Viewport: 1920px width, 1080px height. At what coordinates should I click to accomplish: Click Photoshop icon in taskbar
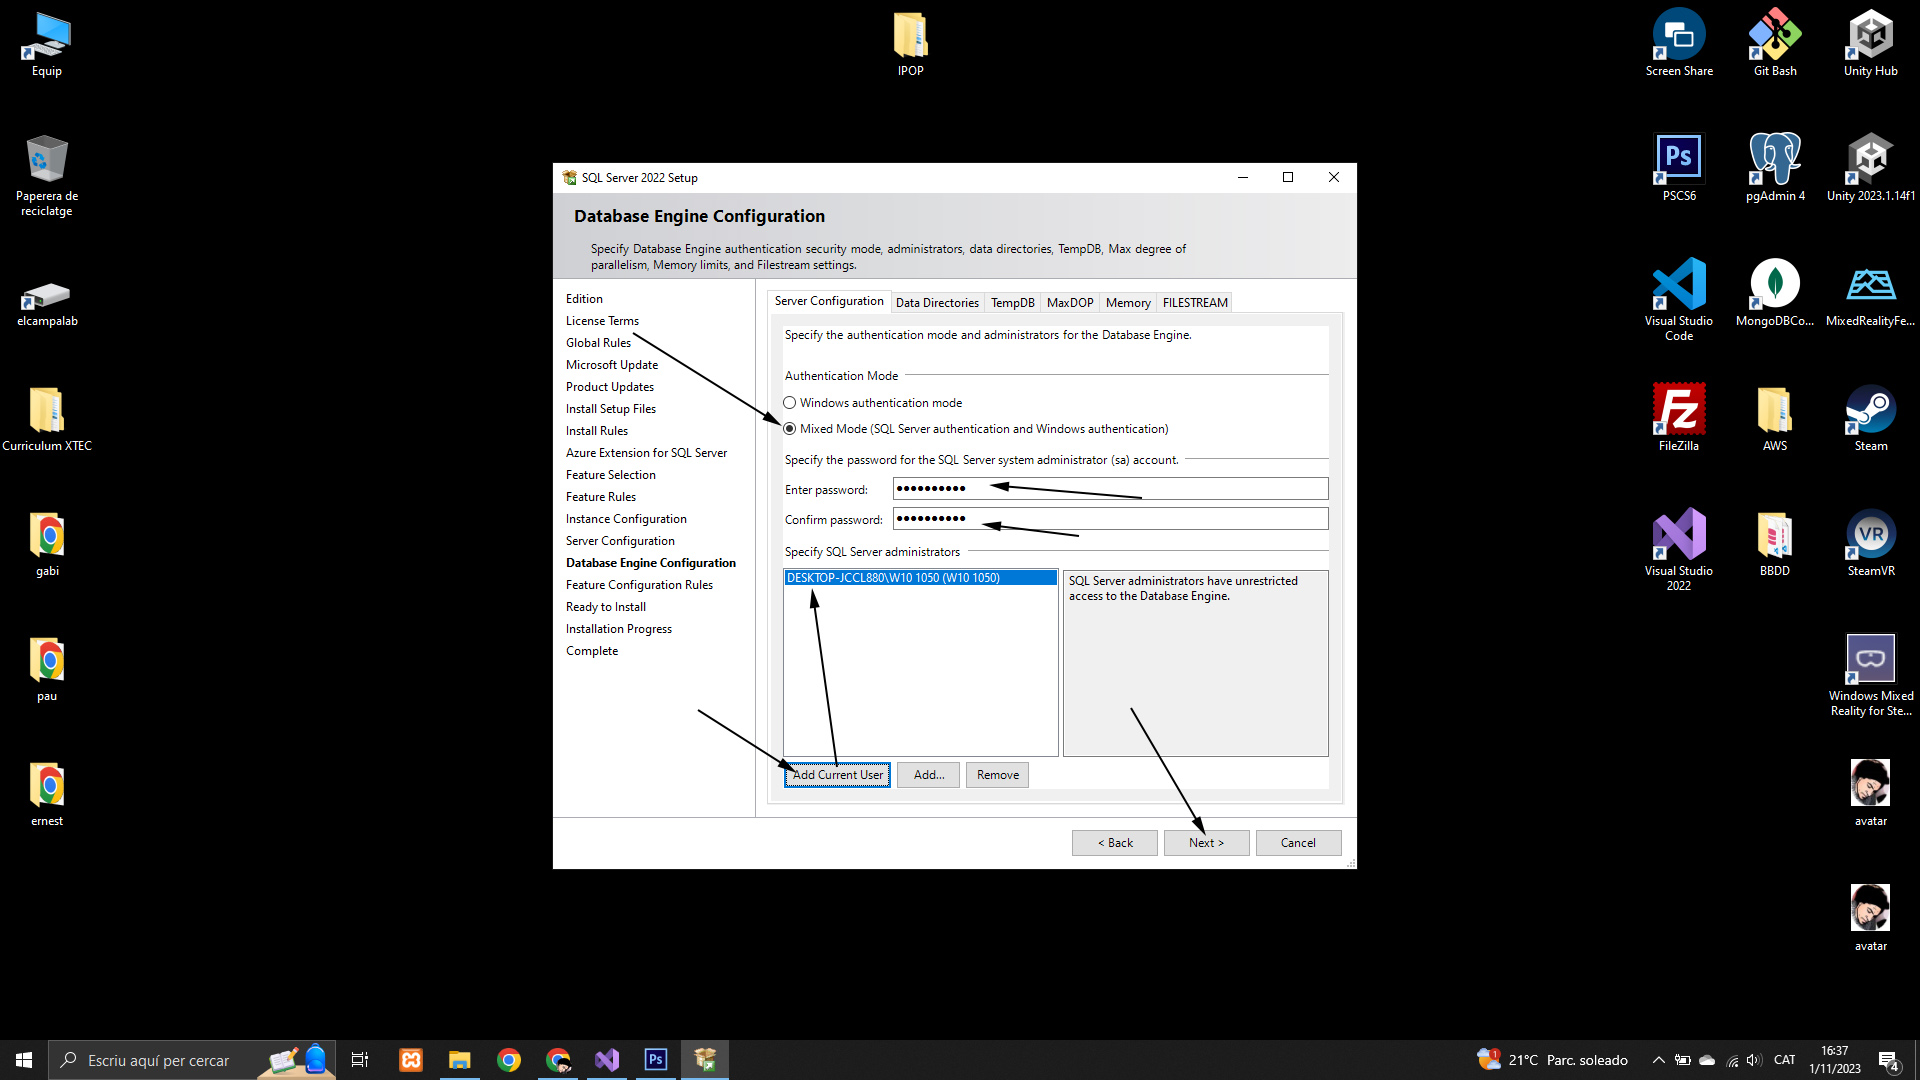point(656,1060)
